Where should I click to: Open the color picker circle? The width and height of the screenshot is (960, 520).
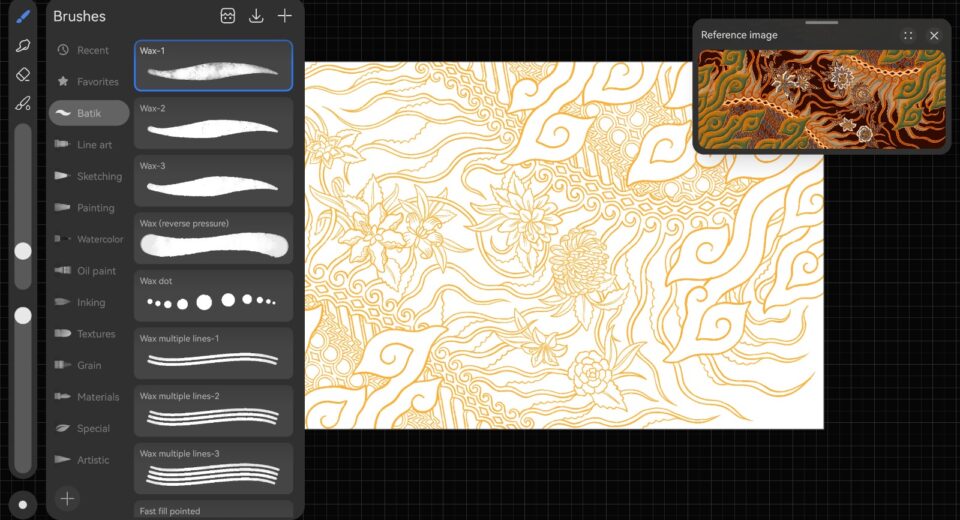(22, 503)
